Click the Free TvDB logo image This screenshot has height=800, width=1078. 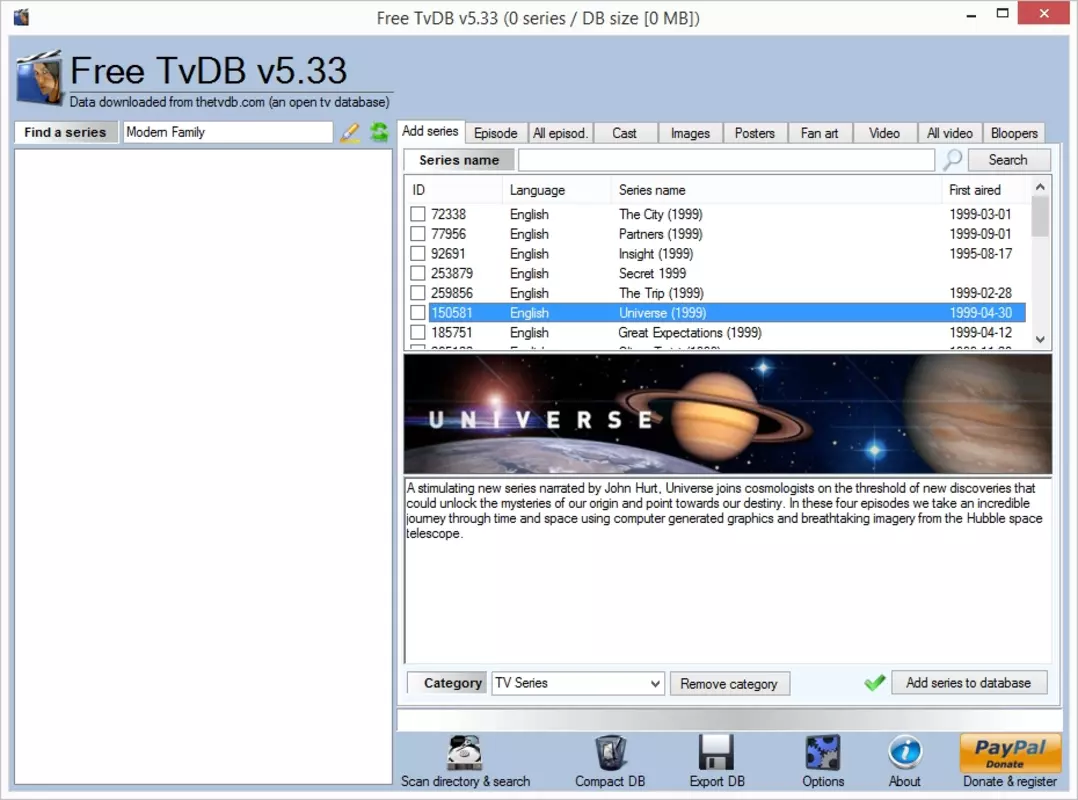pos(41,78)
